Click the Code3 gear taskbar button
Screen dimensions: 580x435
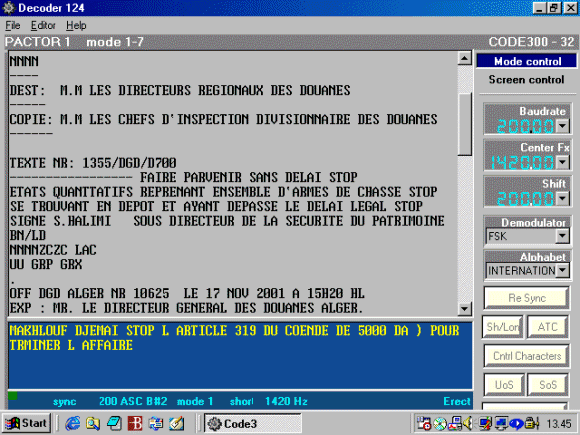253,424
